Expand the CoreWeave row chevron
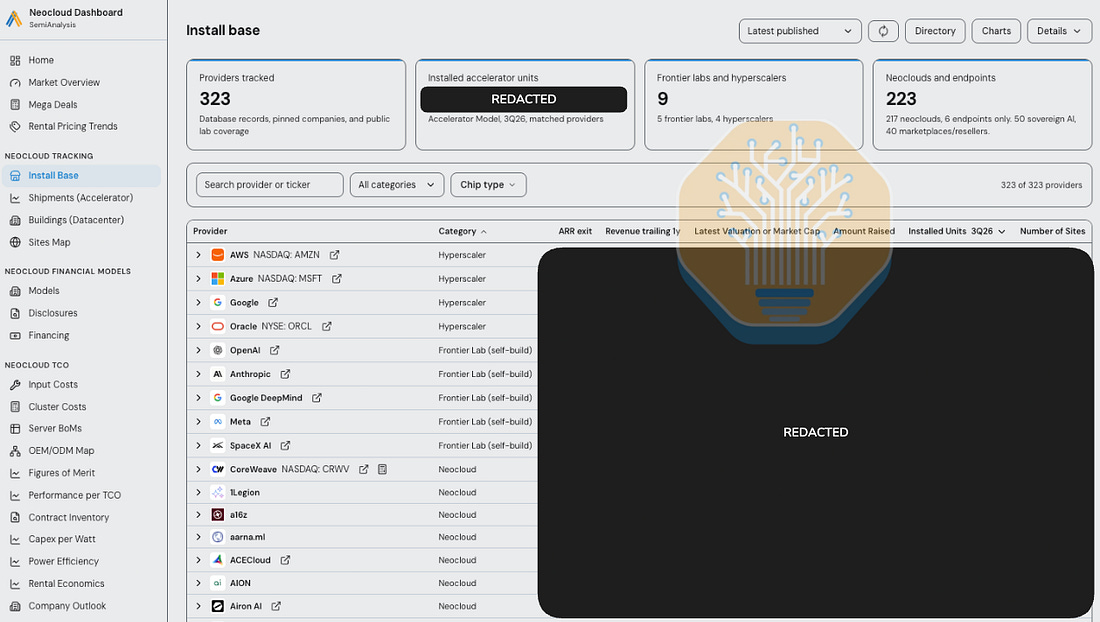Viewport: 1100px width, 622px height. 199,469
